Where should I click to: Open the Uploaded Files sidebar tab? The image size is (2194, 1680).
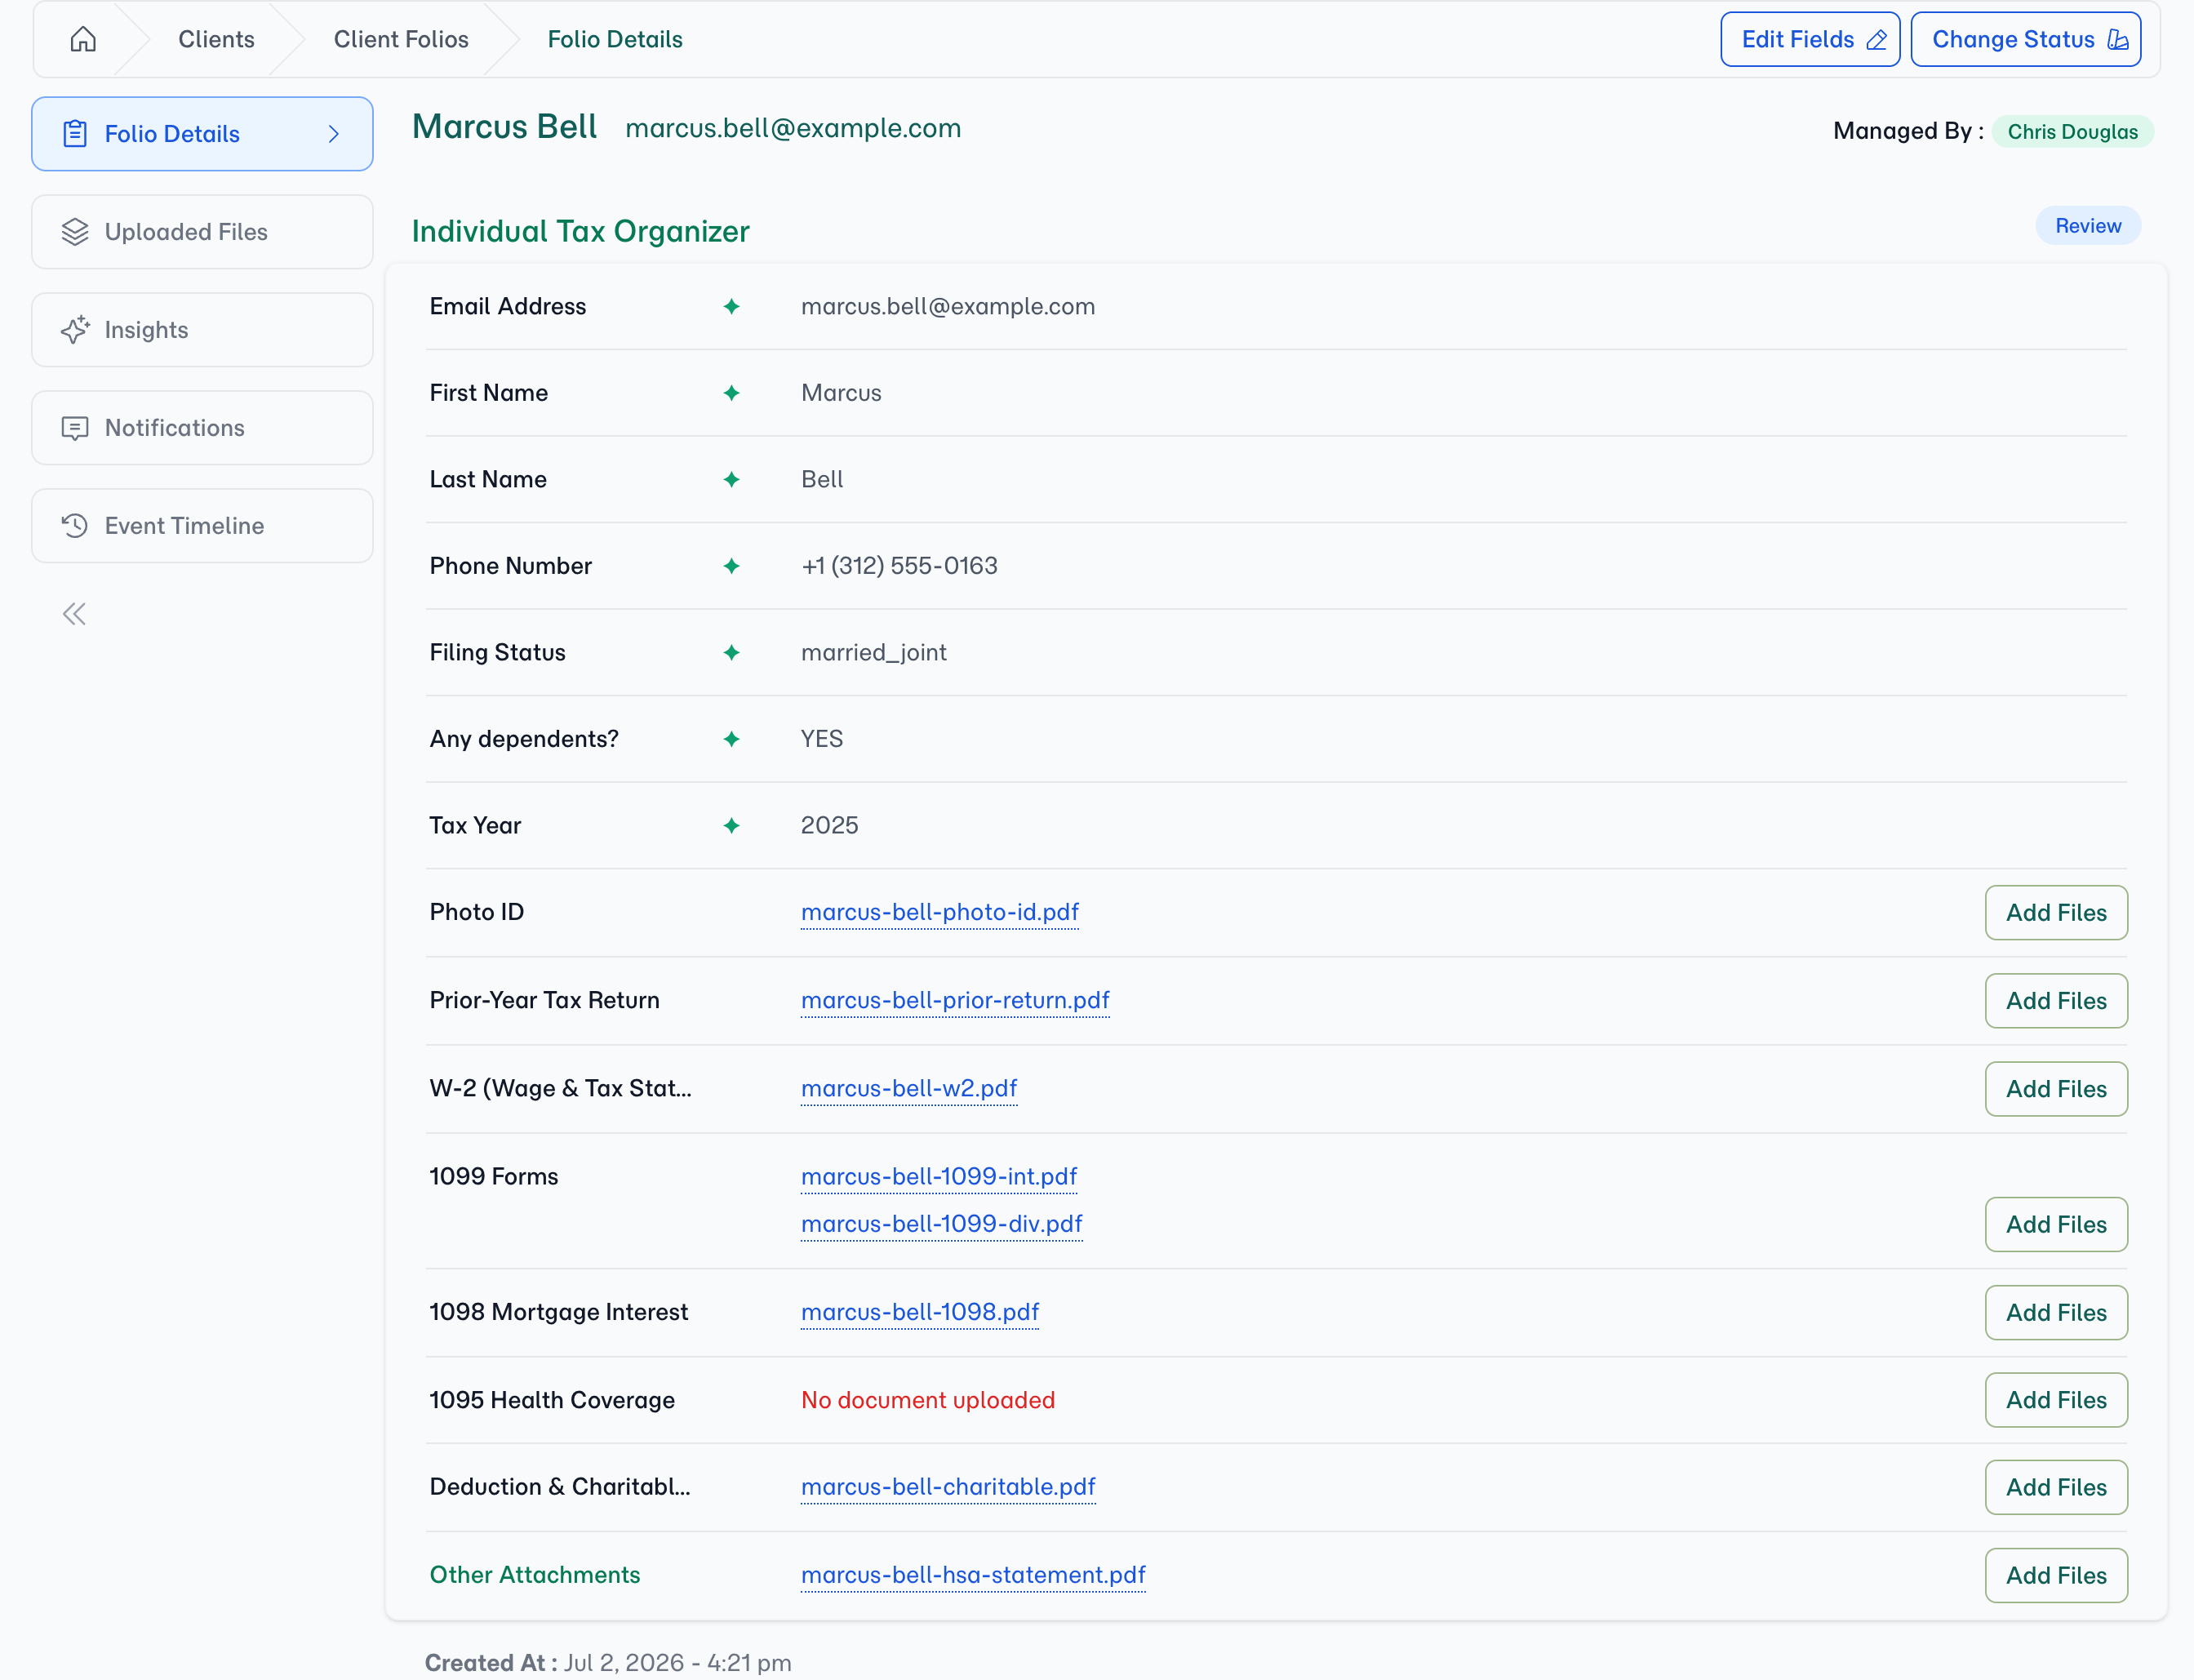pos(202,232)
